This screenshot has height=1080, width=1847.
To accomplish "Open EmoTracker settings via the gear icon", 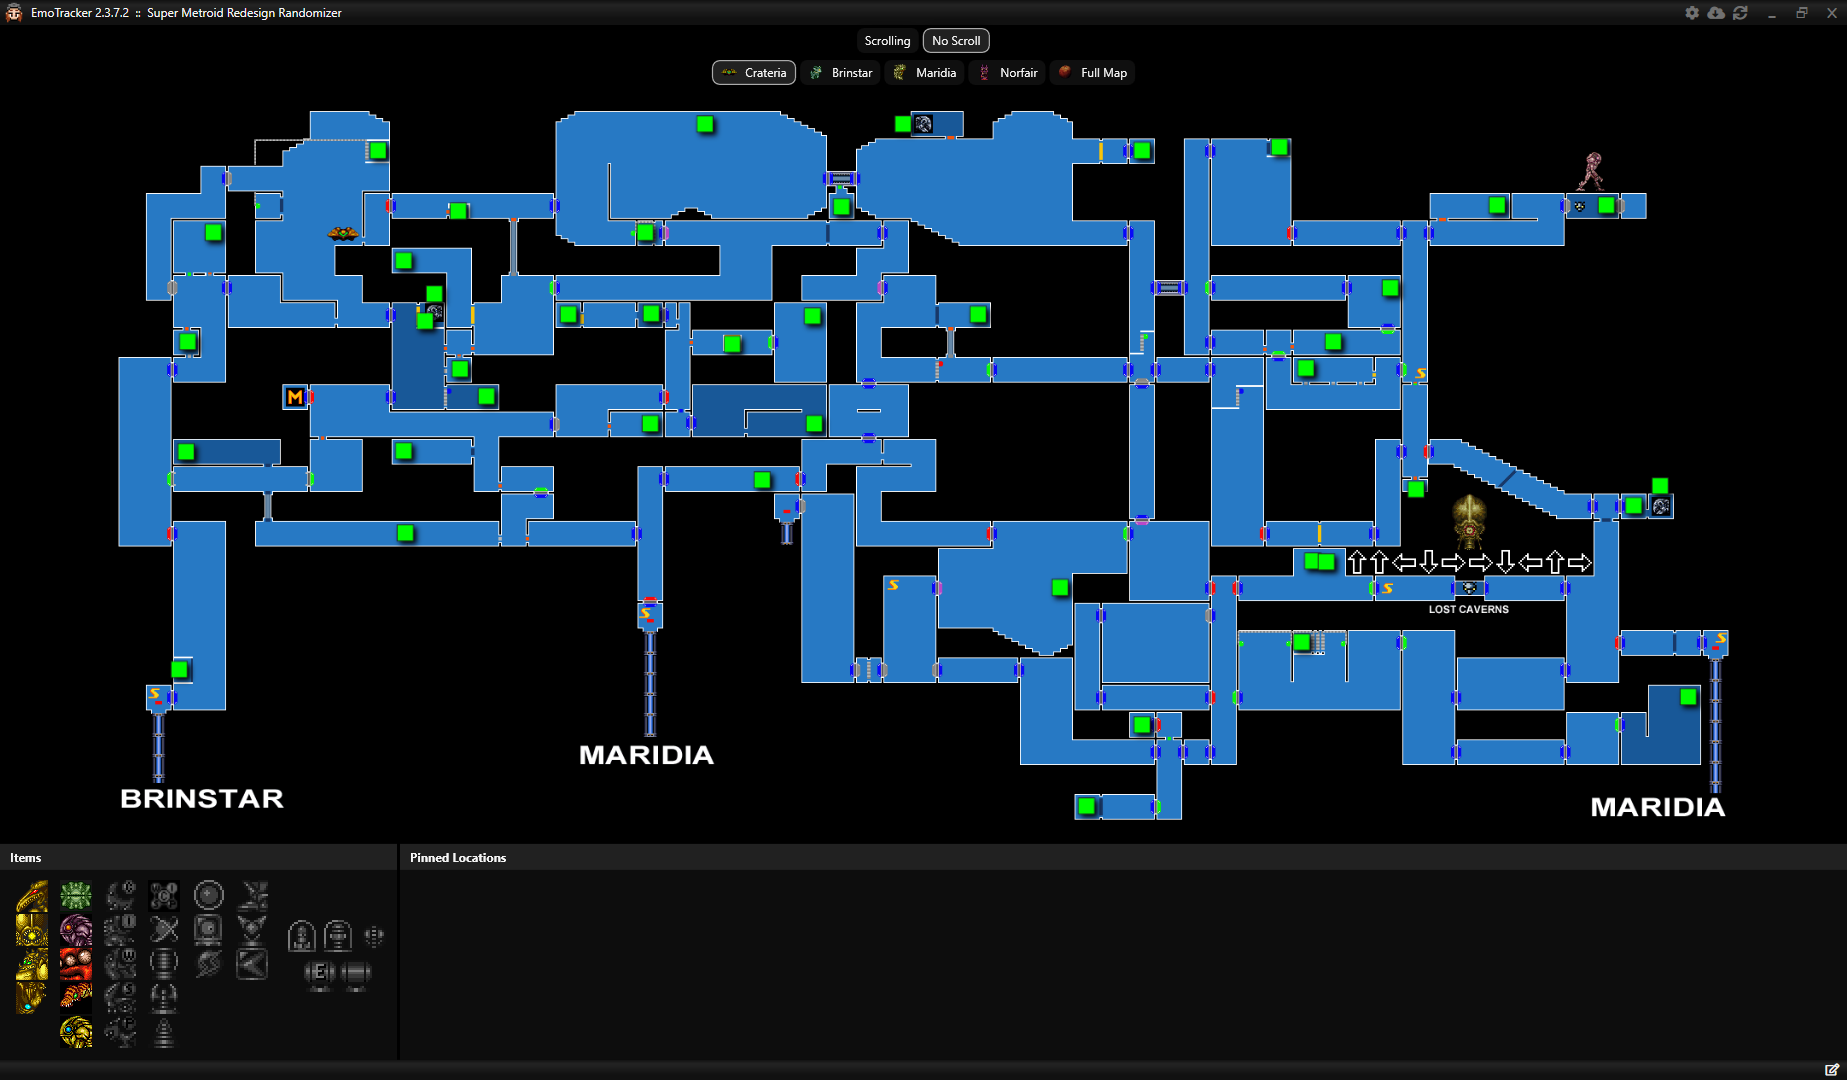I will click(1692, 13).
